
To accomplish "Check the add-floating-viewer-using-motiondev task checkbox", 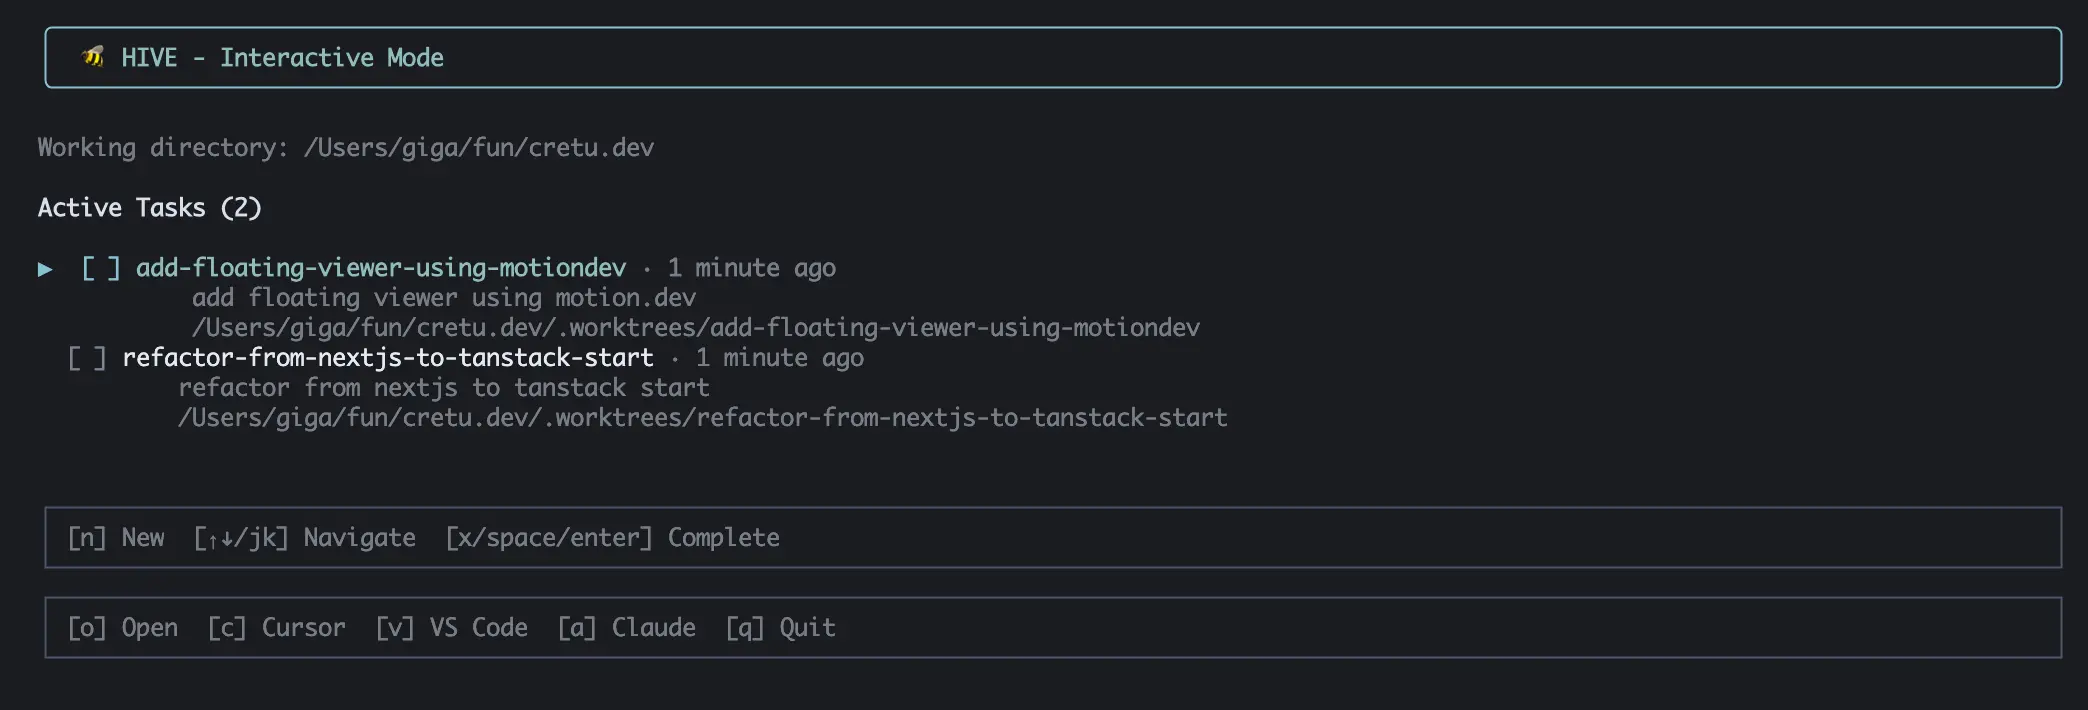I will 100,268.
